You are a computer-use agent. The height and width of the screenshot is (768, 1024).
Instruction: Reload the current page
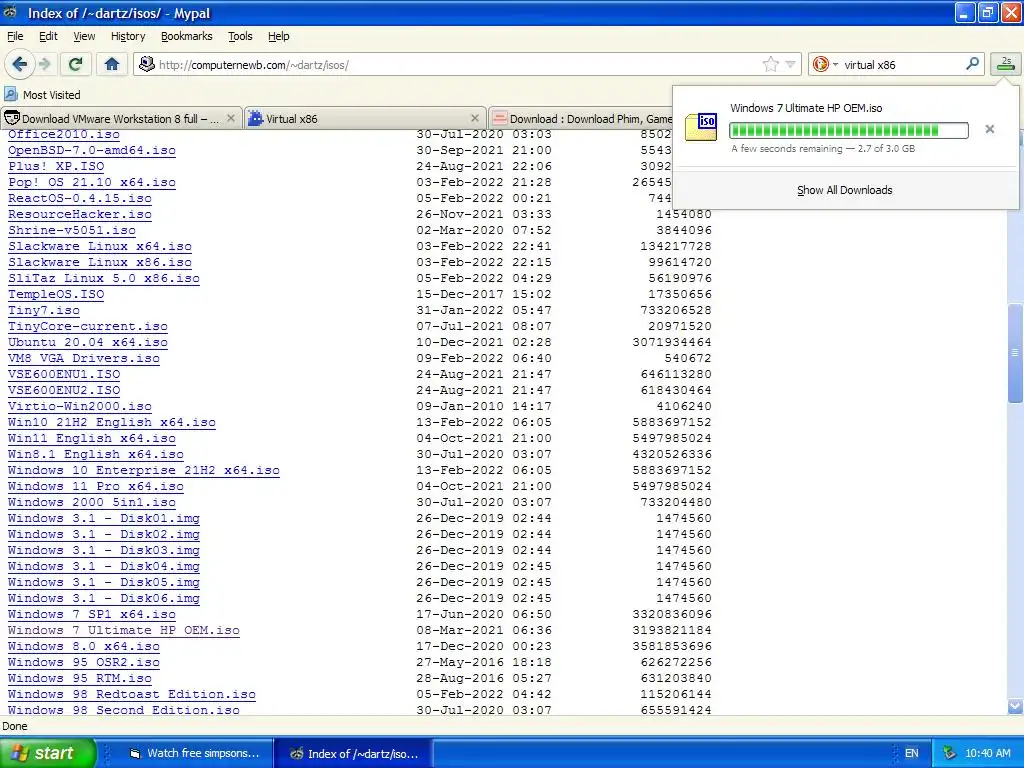coord(76,64)
